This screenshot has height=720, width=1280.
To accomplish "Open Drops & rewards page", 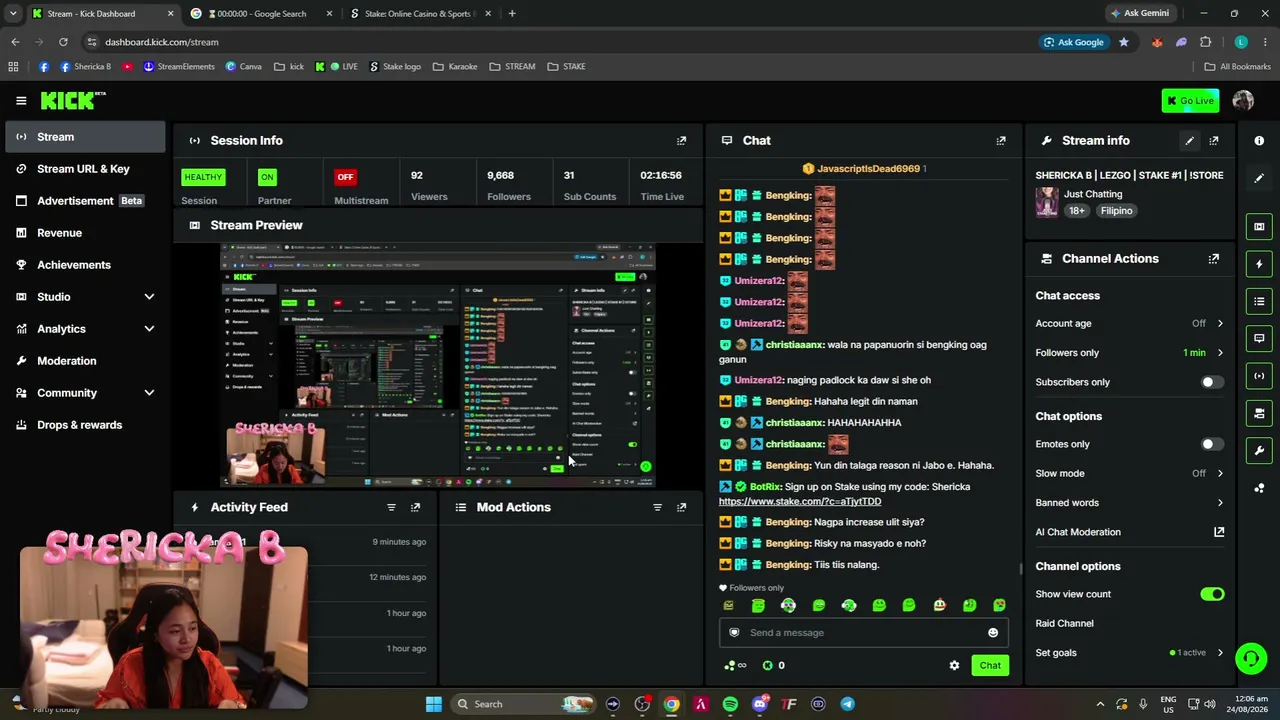I will pyautogui.click(x=85, y=425).
